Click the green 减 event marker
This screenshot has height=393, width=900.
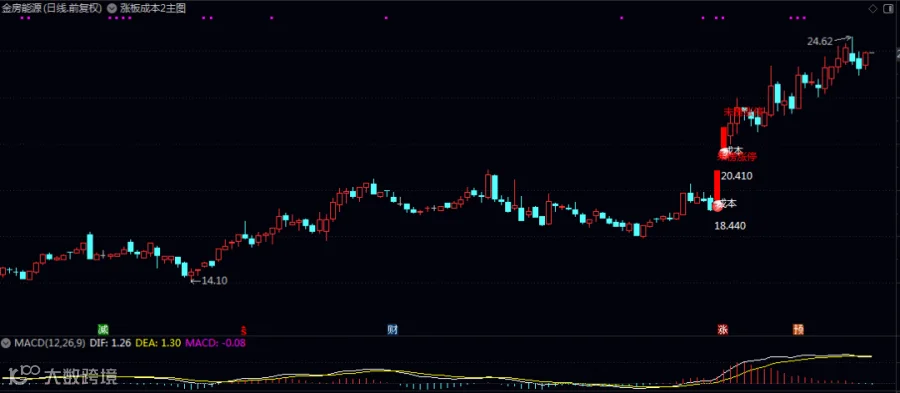103,329
